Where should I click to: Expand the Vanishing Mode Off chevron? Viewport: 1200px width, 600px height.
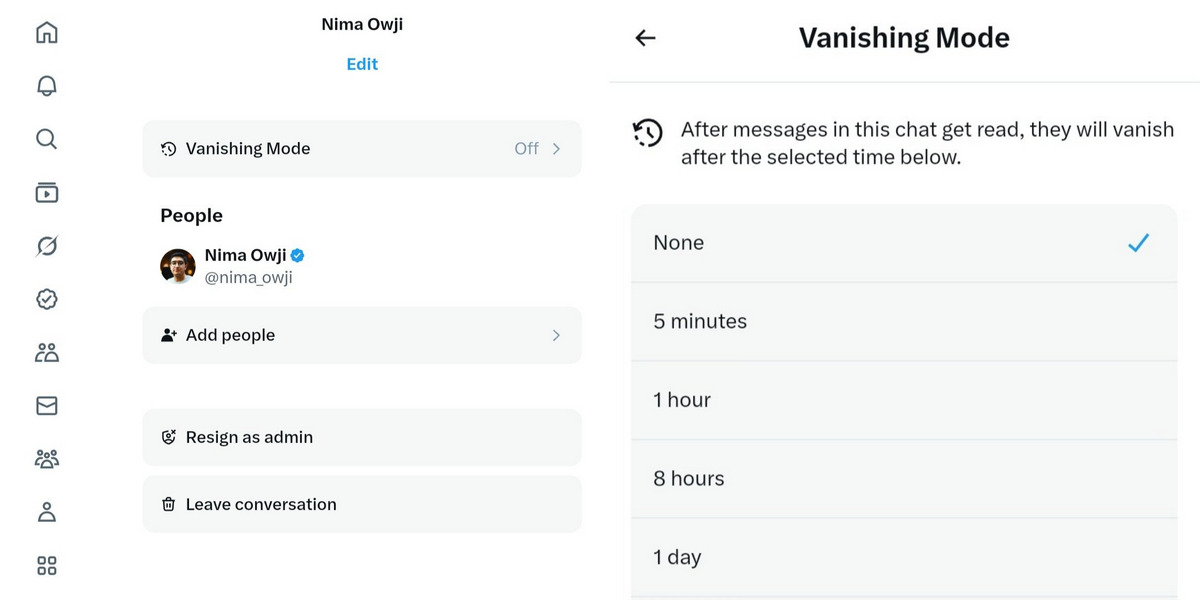pyautogui.click(x=556, y=149)
